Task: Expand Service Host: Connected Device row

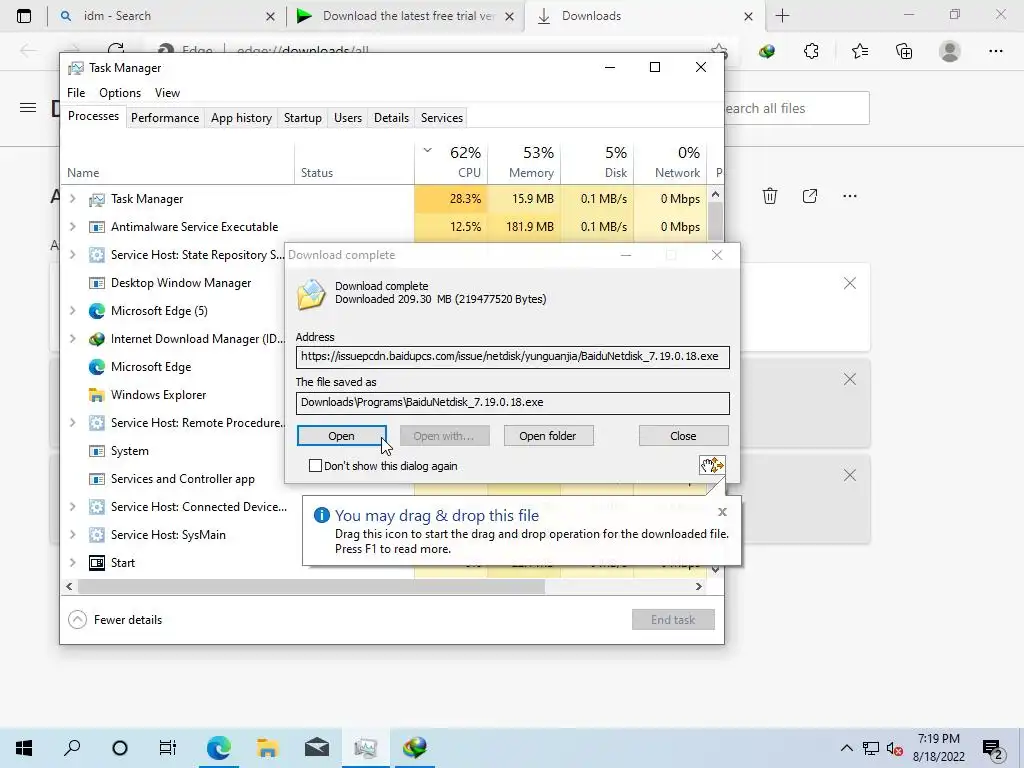Action: (72, 507)
